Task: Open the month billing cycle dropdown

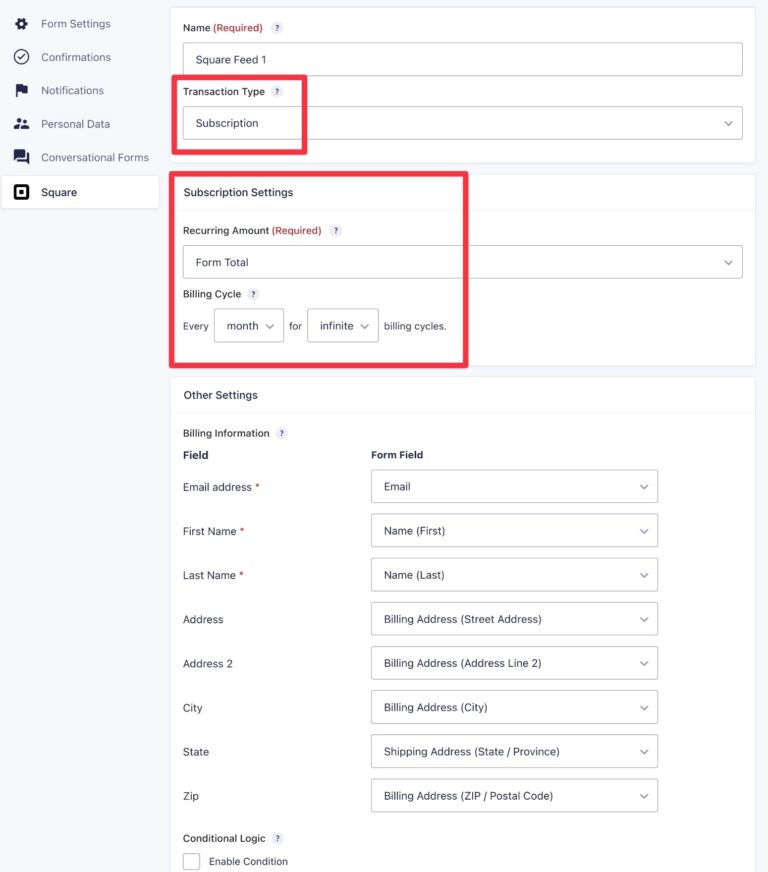Action: click(x=248, y=325)
